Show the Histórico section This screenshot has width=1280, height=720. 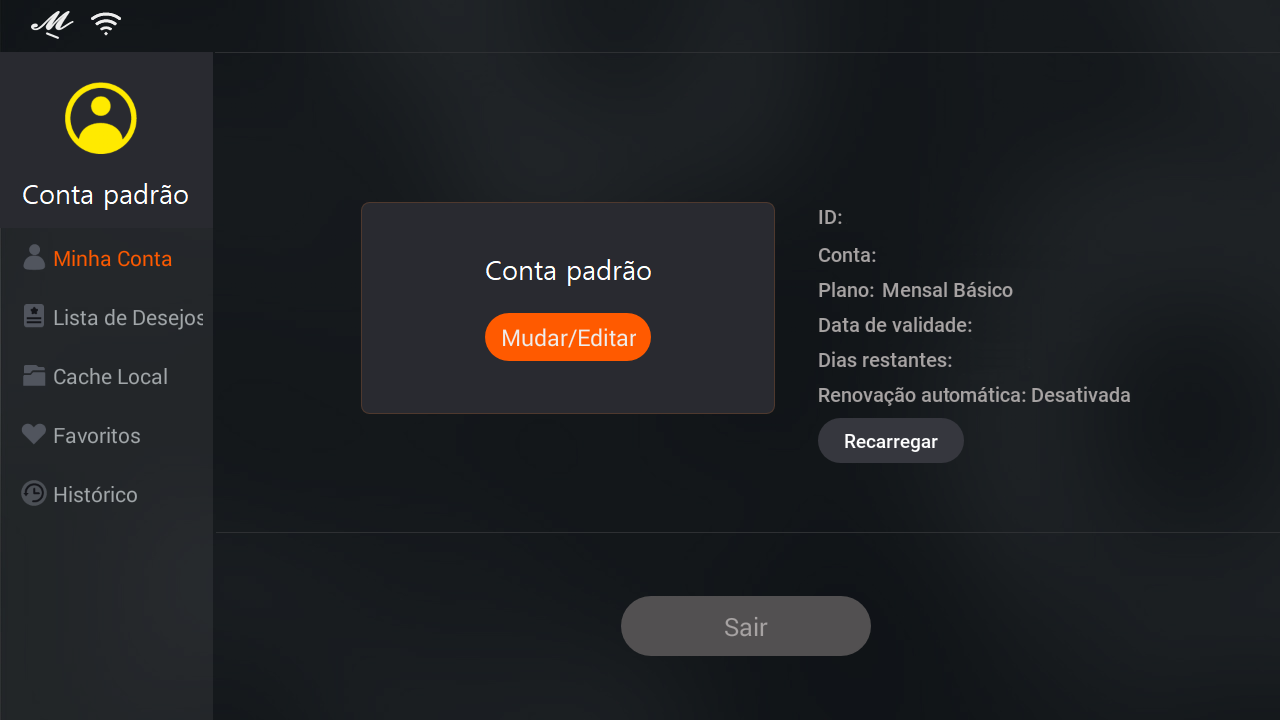(x=106, y=494)
